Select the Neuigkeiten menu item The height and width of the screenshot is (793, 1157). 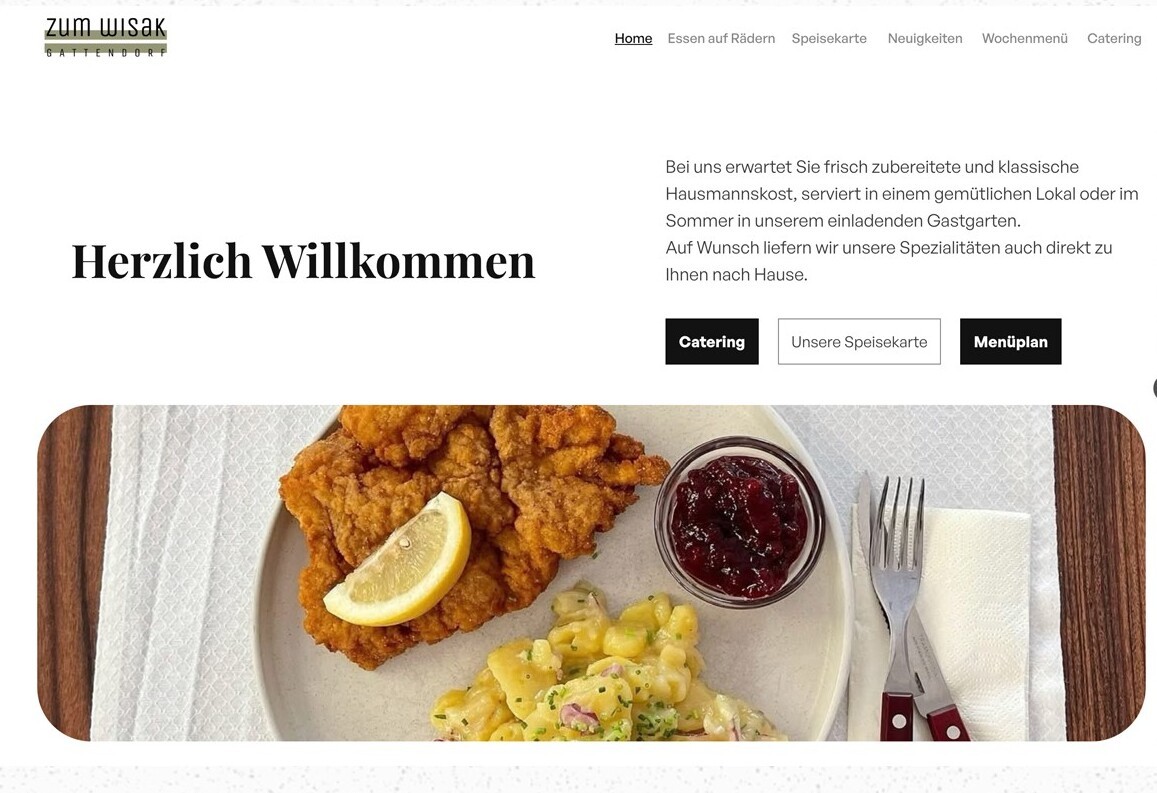click(925, 38)
